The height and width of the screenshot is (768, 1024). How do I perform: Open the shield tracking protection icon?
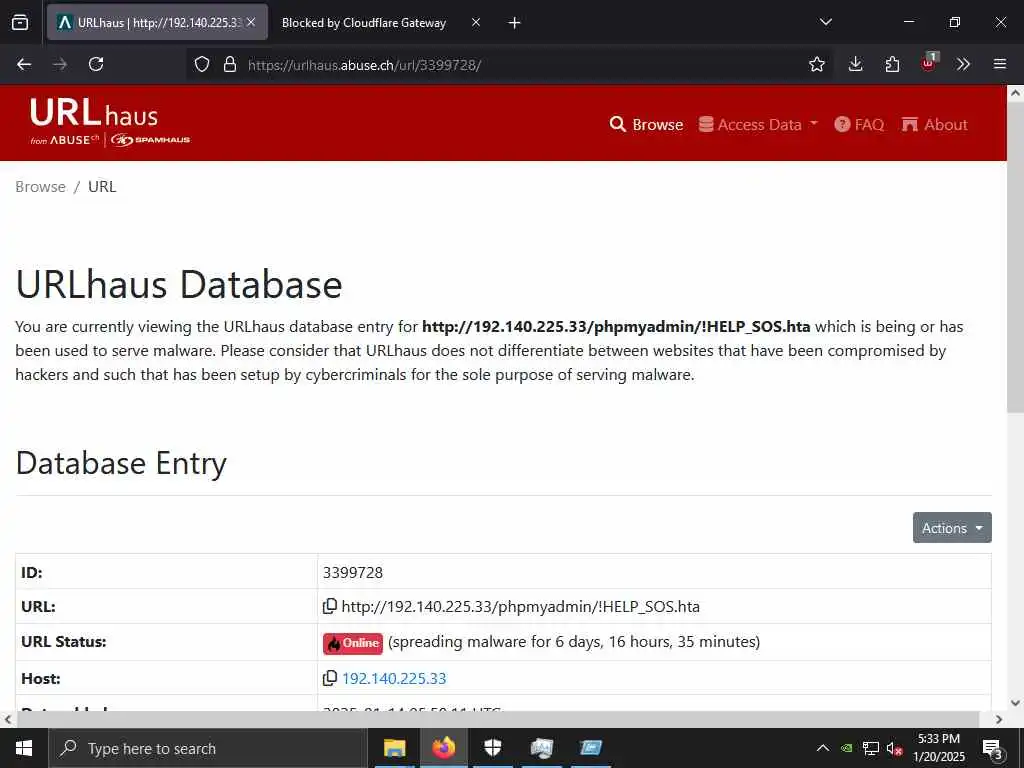click(202, 64)
